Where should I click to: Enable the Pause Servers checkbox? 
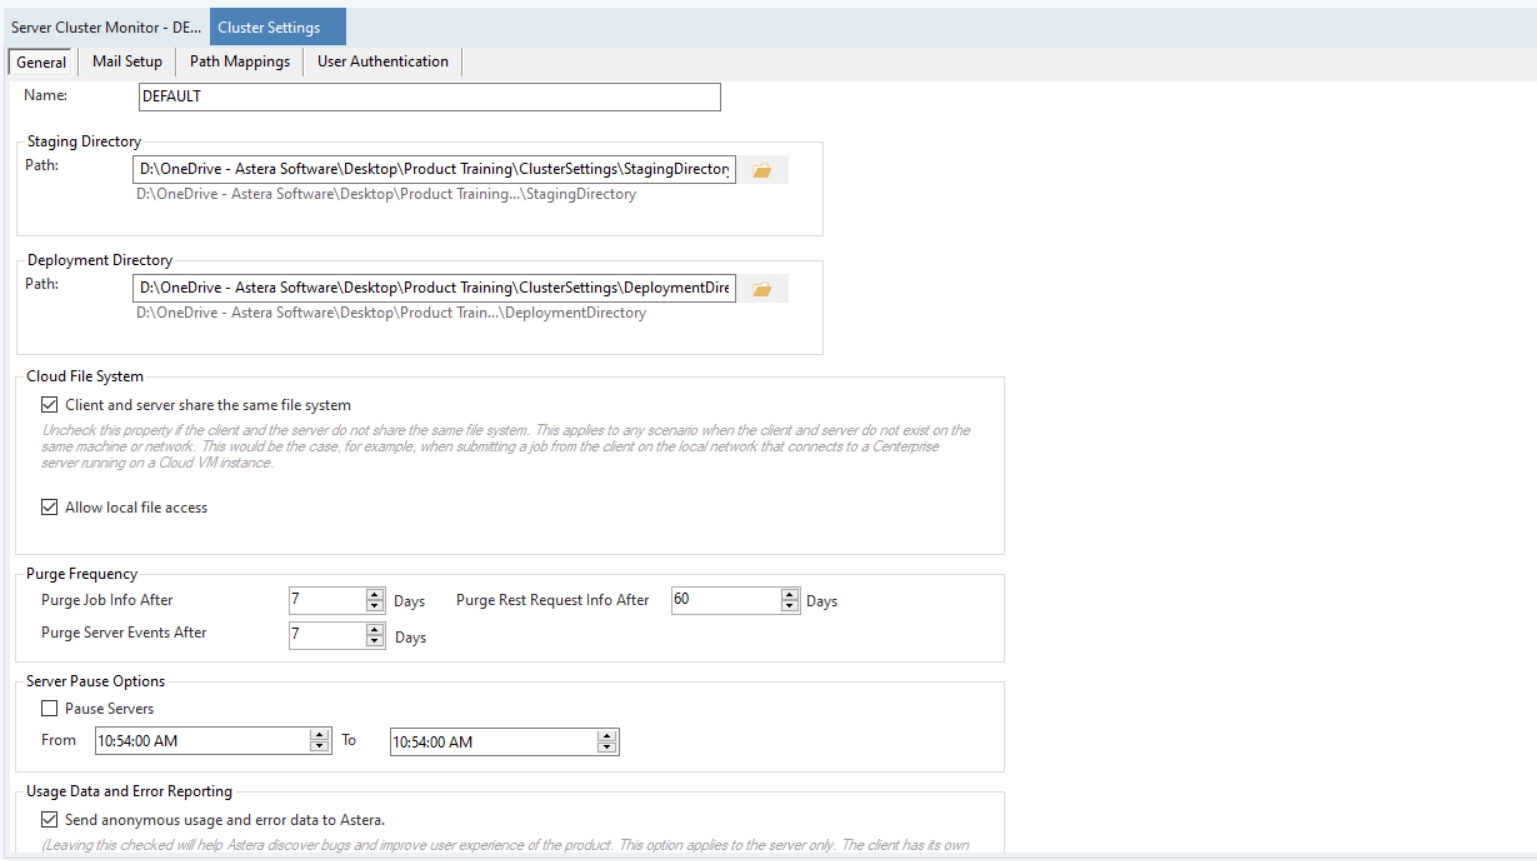(x=49, y=708)
